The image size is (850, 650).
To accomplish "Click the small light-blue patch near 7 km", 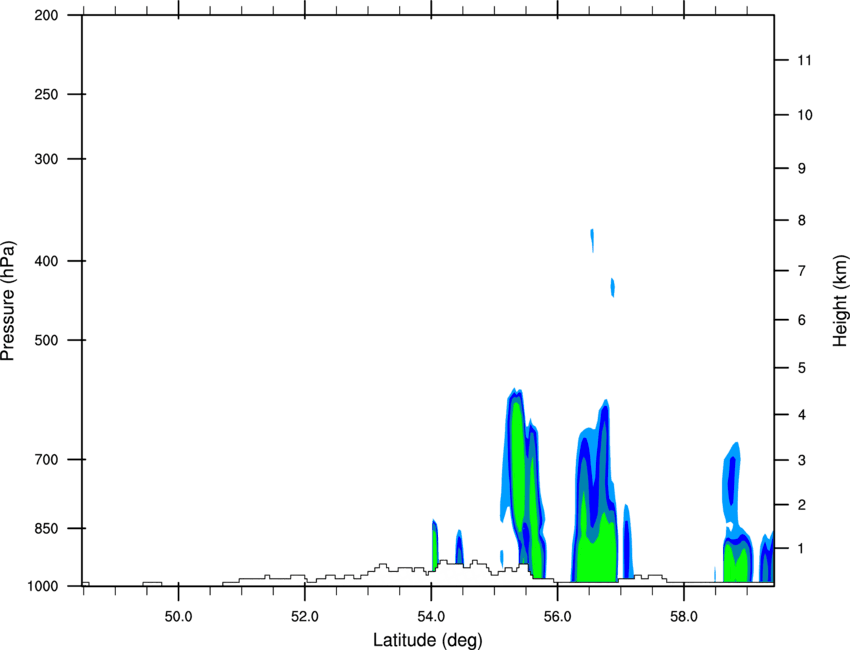I will [613, 287].
